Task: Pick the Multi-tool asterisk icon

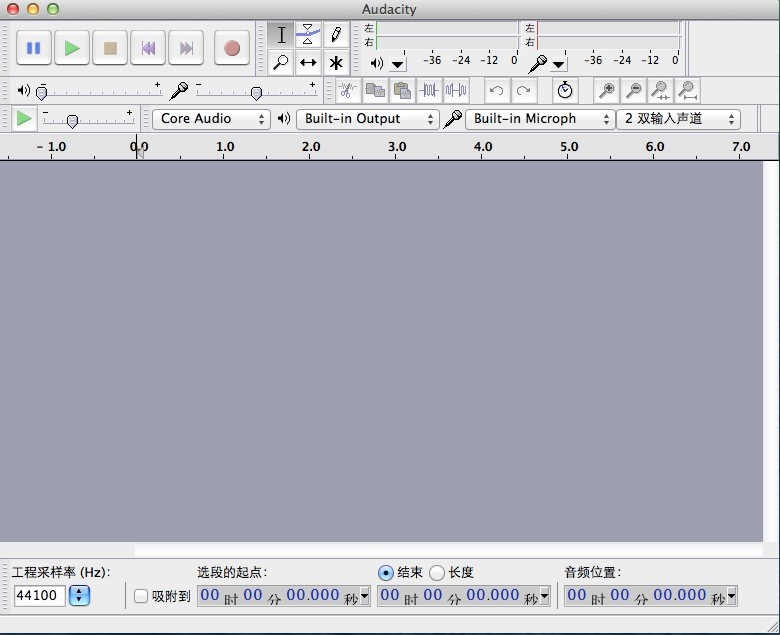Action: 336,62
